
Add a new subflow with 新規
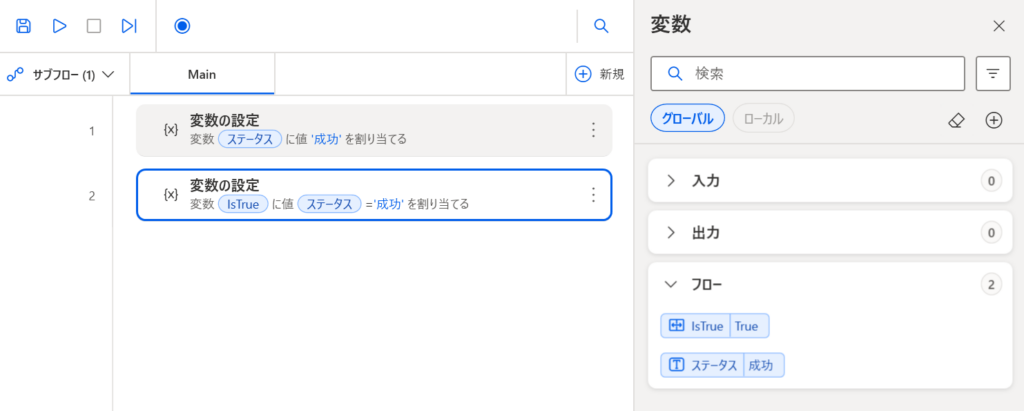[x=600, y=74]
